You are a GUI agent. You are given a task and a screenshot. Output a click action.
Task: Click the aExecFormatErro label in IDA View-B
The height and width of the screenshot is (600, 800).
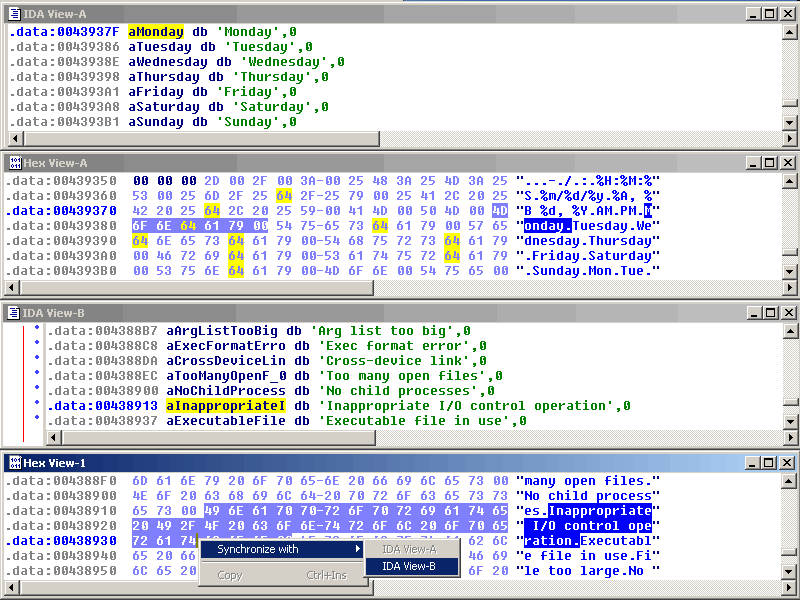coord(226,346)
